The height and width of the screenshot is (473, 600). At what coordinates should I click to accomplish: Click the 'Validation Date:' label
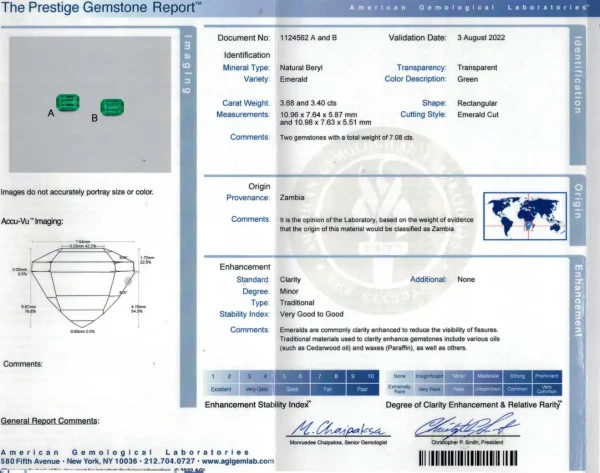pyautogui.click(x=417, y=38)
